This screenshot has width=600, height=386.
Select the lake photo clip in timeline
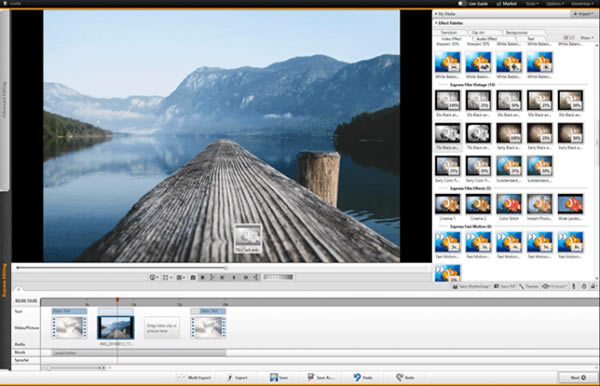click(x=116, y=327)
